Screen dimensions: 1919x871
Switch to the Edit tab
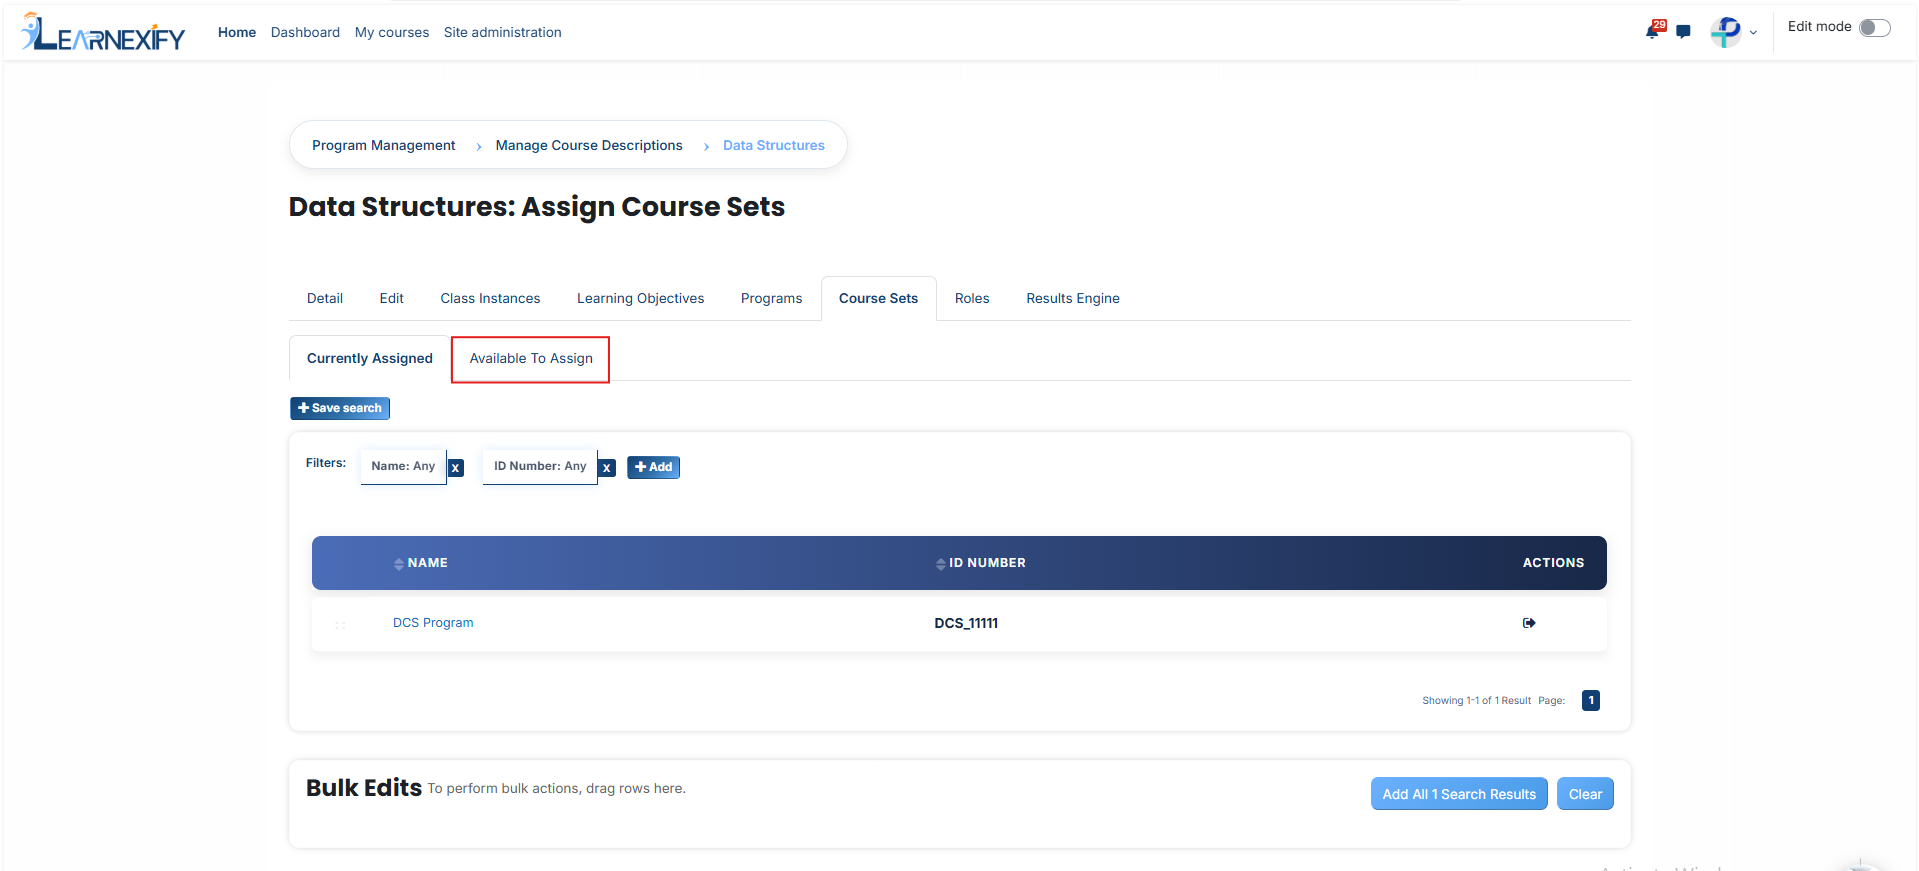(392, 298)
